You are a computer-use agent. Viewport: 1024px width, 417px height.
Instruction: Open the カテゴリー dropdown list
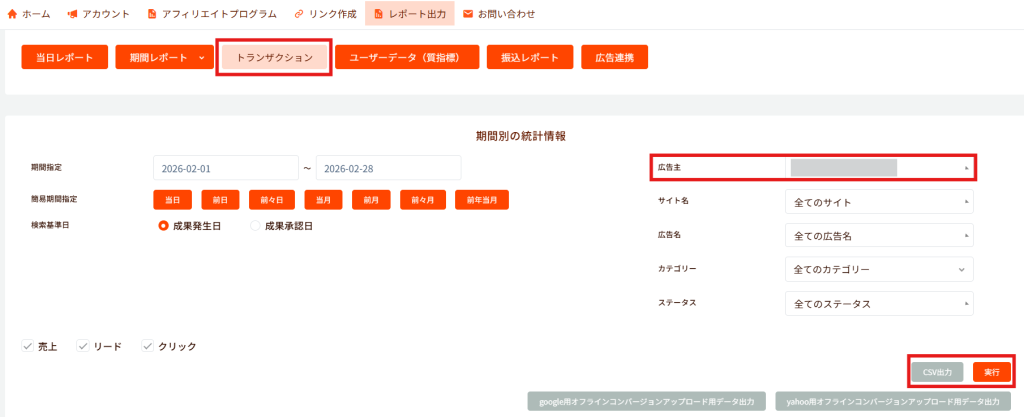[x=878, y=270]
